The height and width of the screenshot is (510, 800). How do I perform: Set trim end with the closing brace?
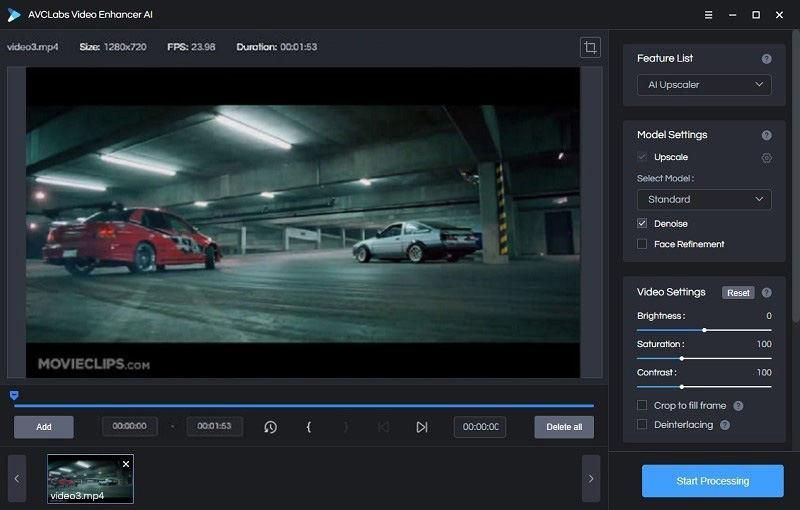346,427
